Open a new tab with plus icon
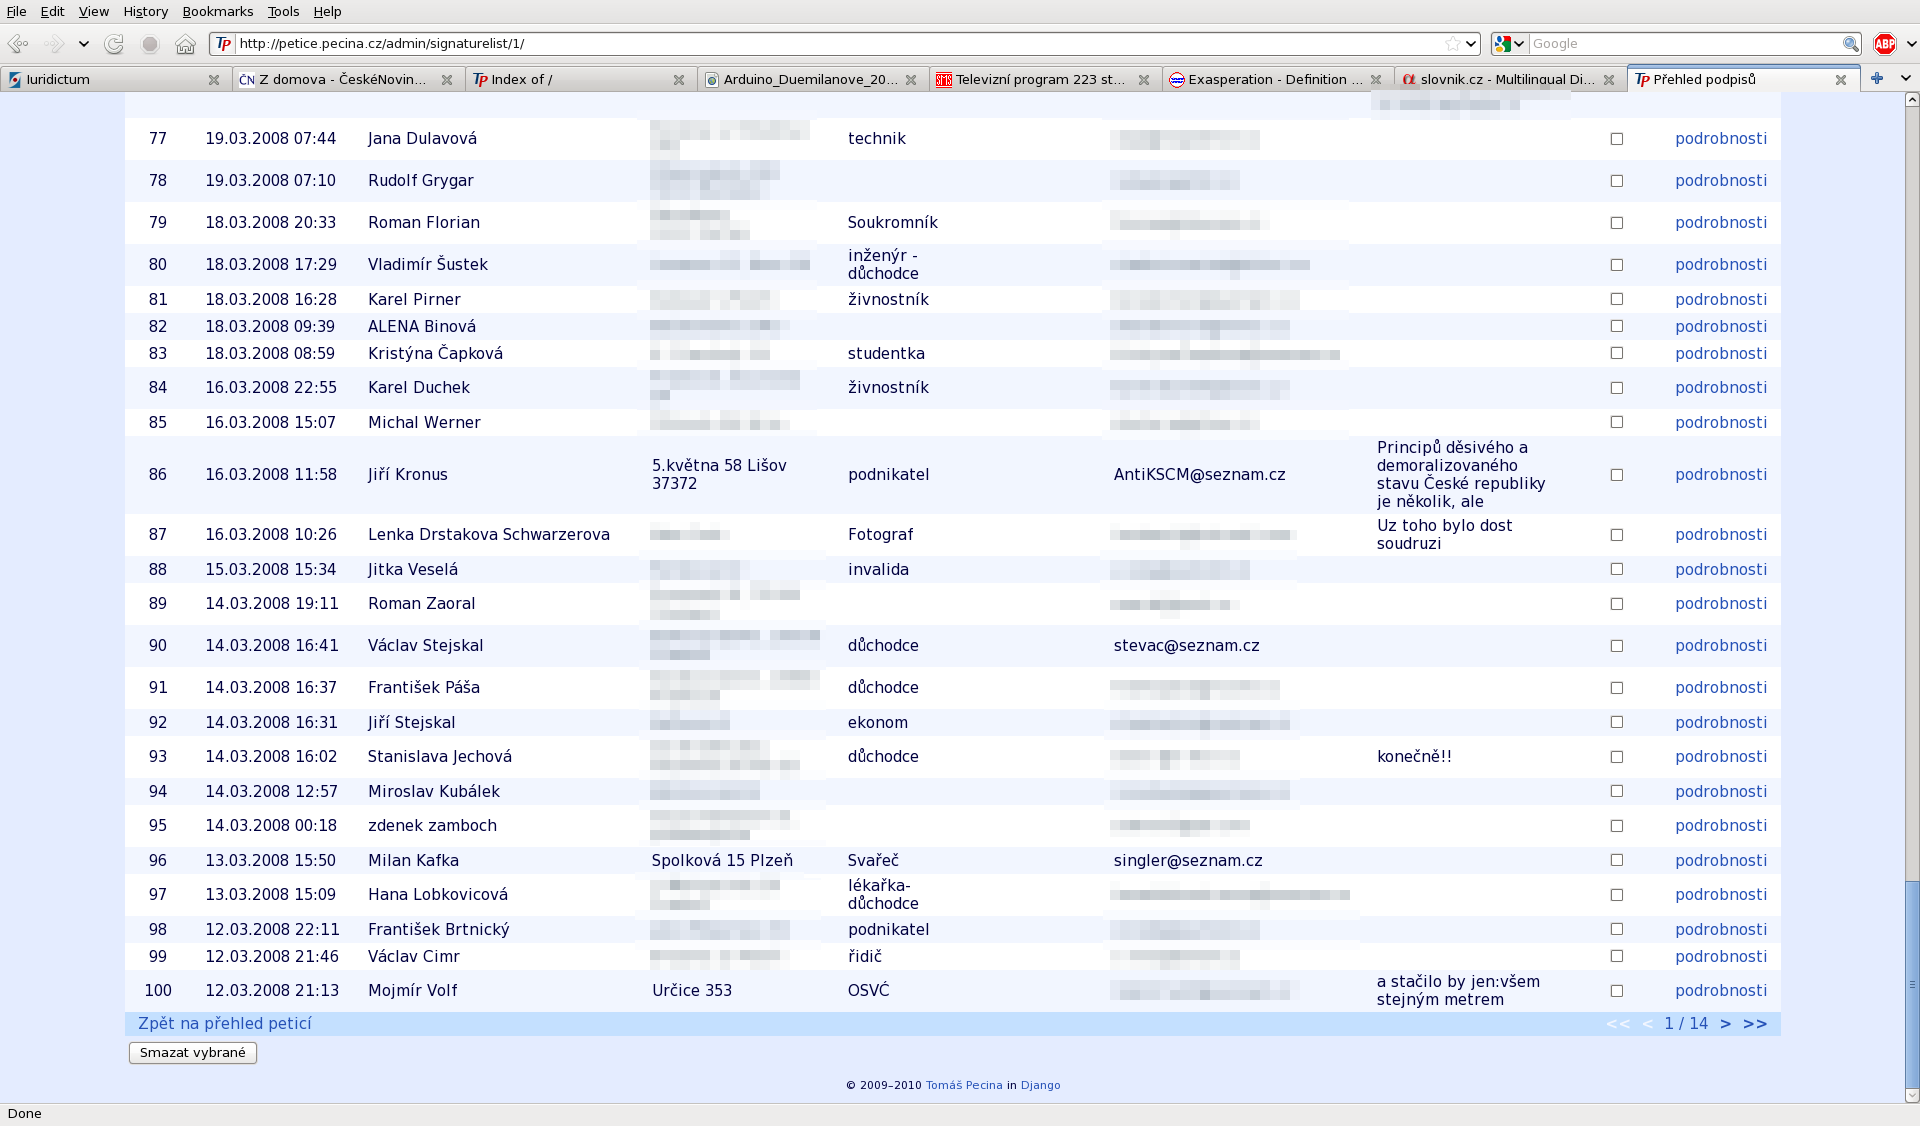The height and width of the screenshot is (1126, 1920). pos(1877,78)
